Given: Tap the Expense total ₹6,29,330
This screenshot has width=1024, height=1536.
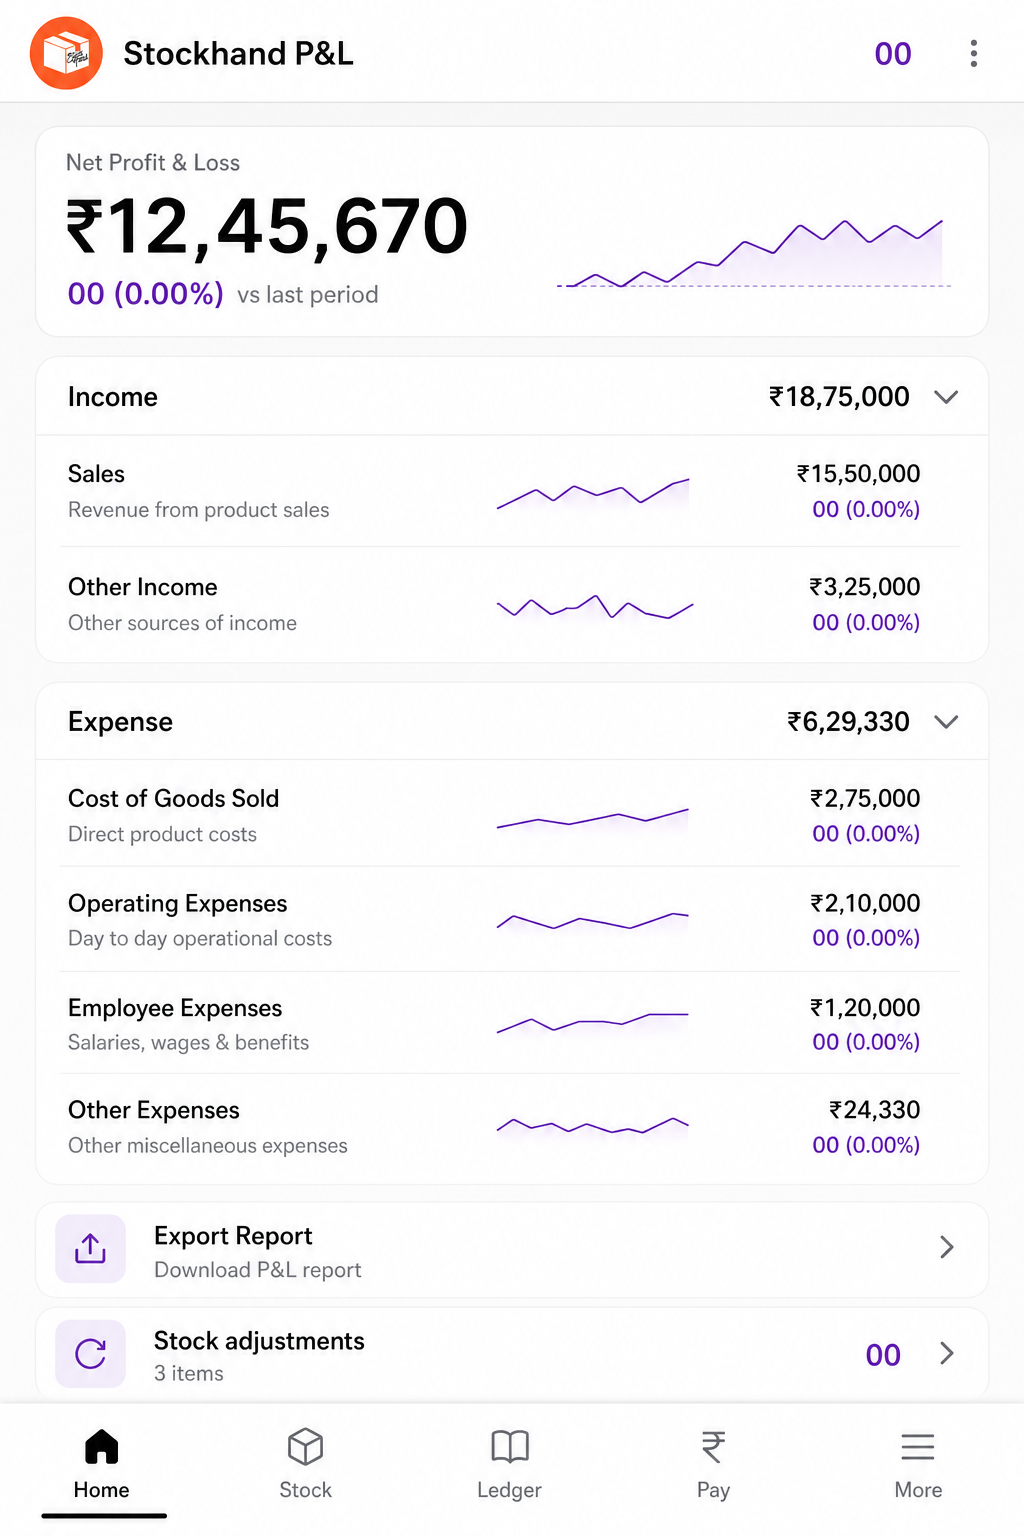Looking at the screenshot, I should [x=848, y=722].
